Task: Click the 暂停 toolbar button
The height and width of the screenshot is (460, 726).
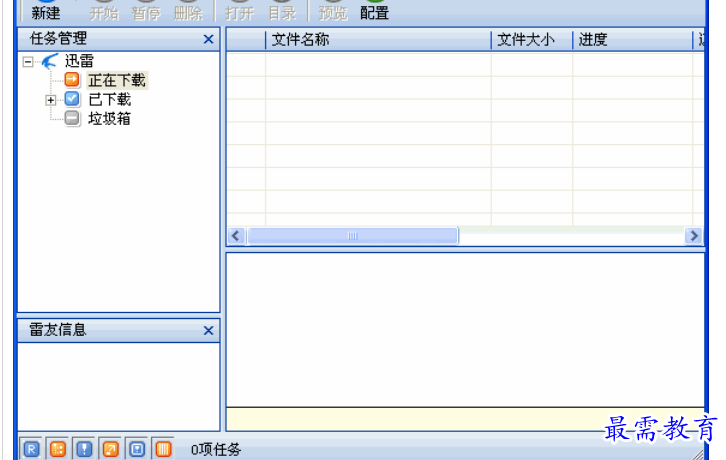Action: coord(146,11)
